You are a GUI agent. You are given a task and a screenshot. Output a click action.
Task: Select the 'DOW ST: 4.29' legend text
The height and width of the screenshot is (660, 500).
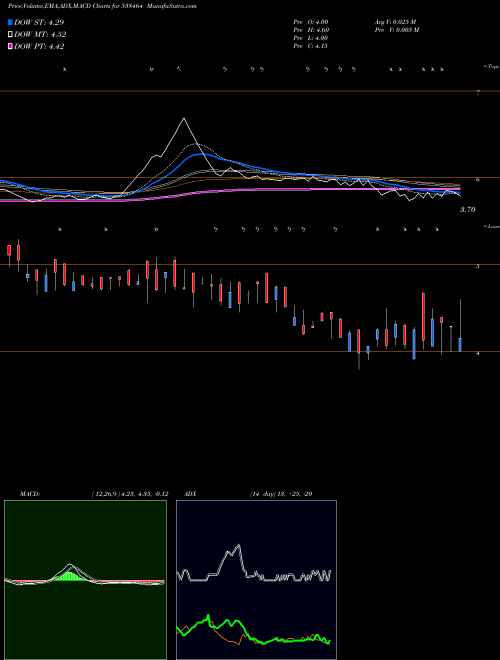click(39, 22)
